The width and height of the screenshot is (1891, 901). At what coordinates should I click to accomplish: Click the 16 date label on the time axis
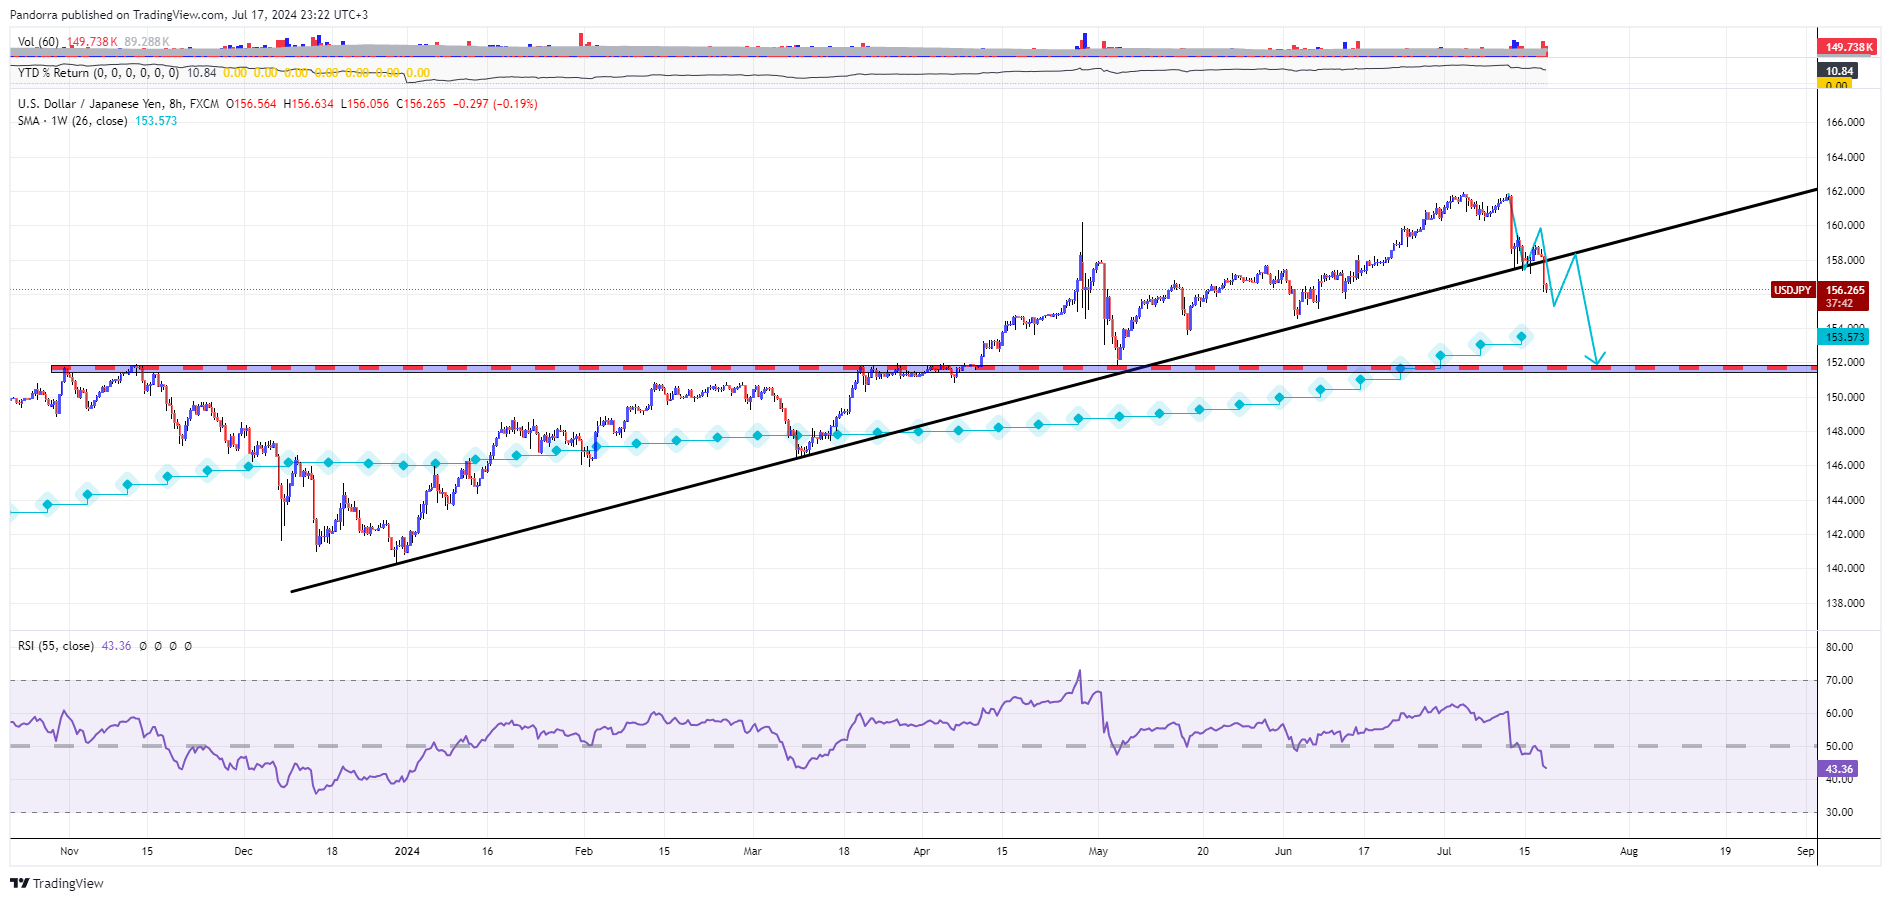click(487, 852)
